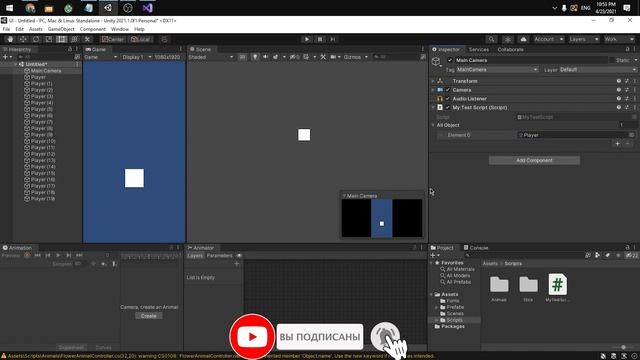
Task: Collapse the All Object array
Action: (433, 125)
